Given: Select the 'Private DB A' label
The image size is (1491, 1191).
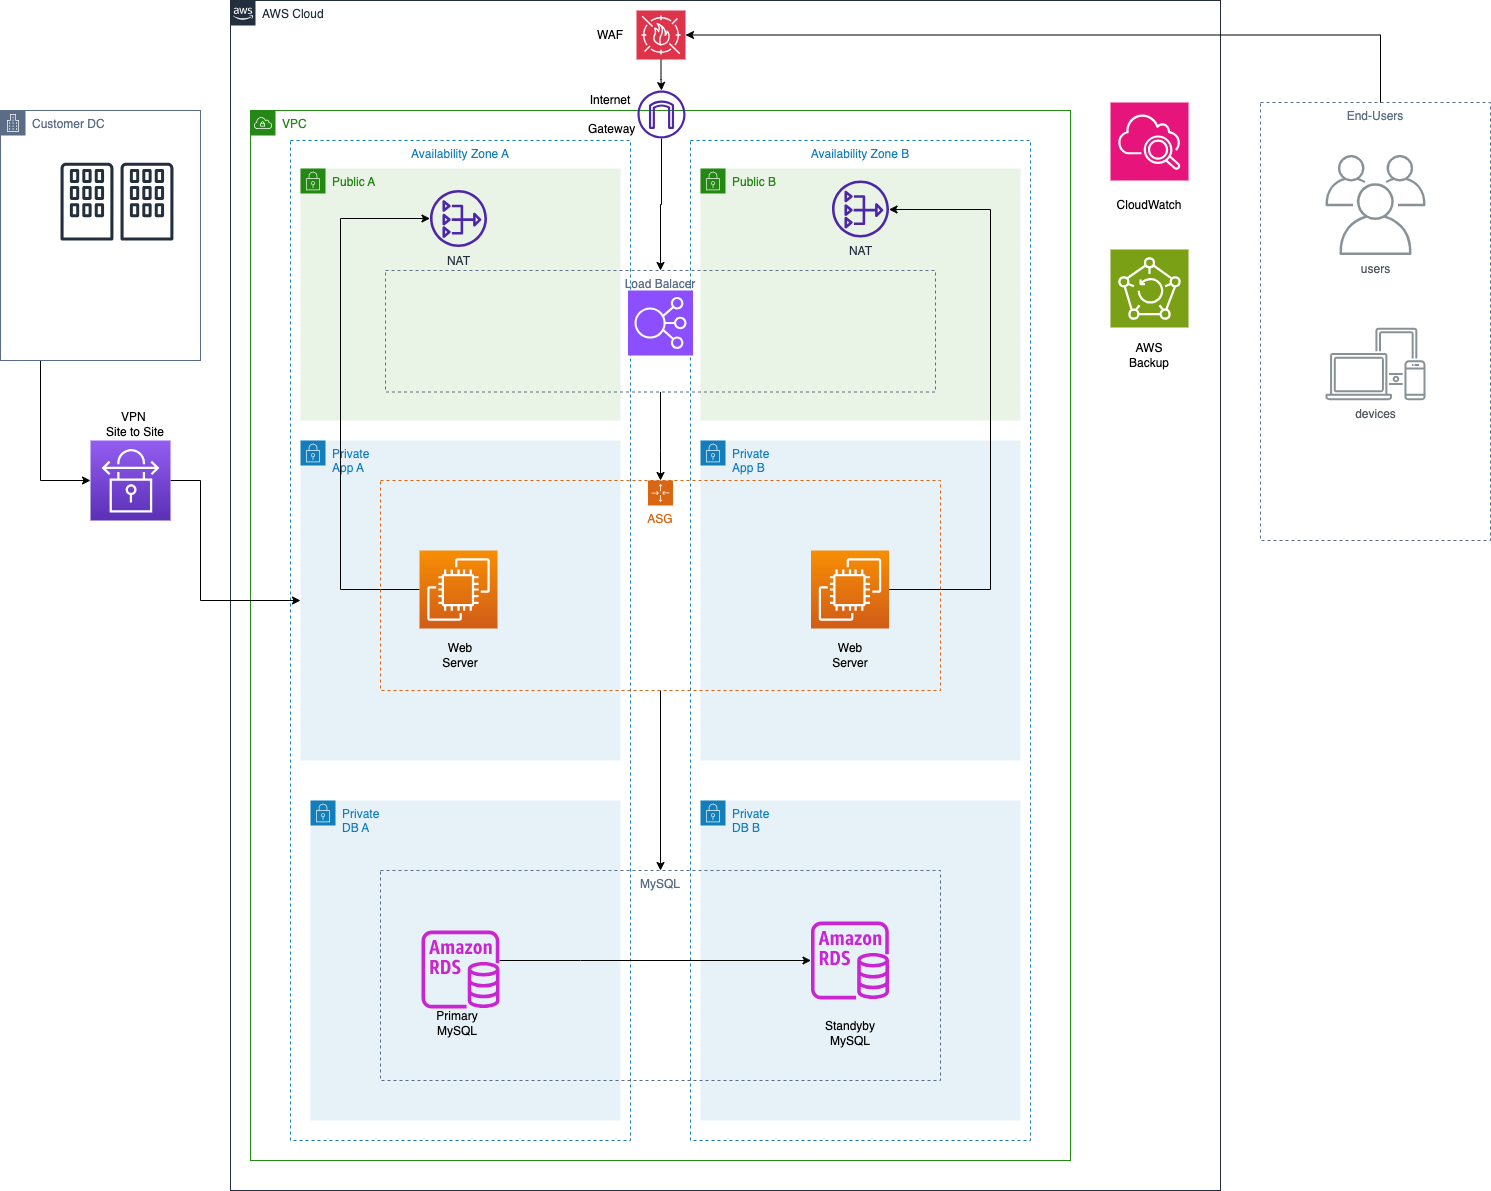Looking at the screenshot, I should pyautogui.click(x=360, y=821).
